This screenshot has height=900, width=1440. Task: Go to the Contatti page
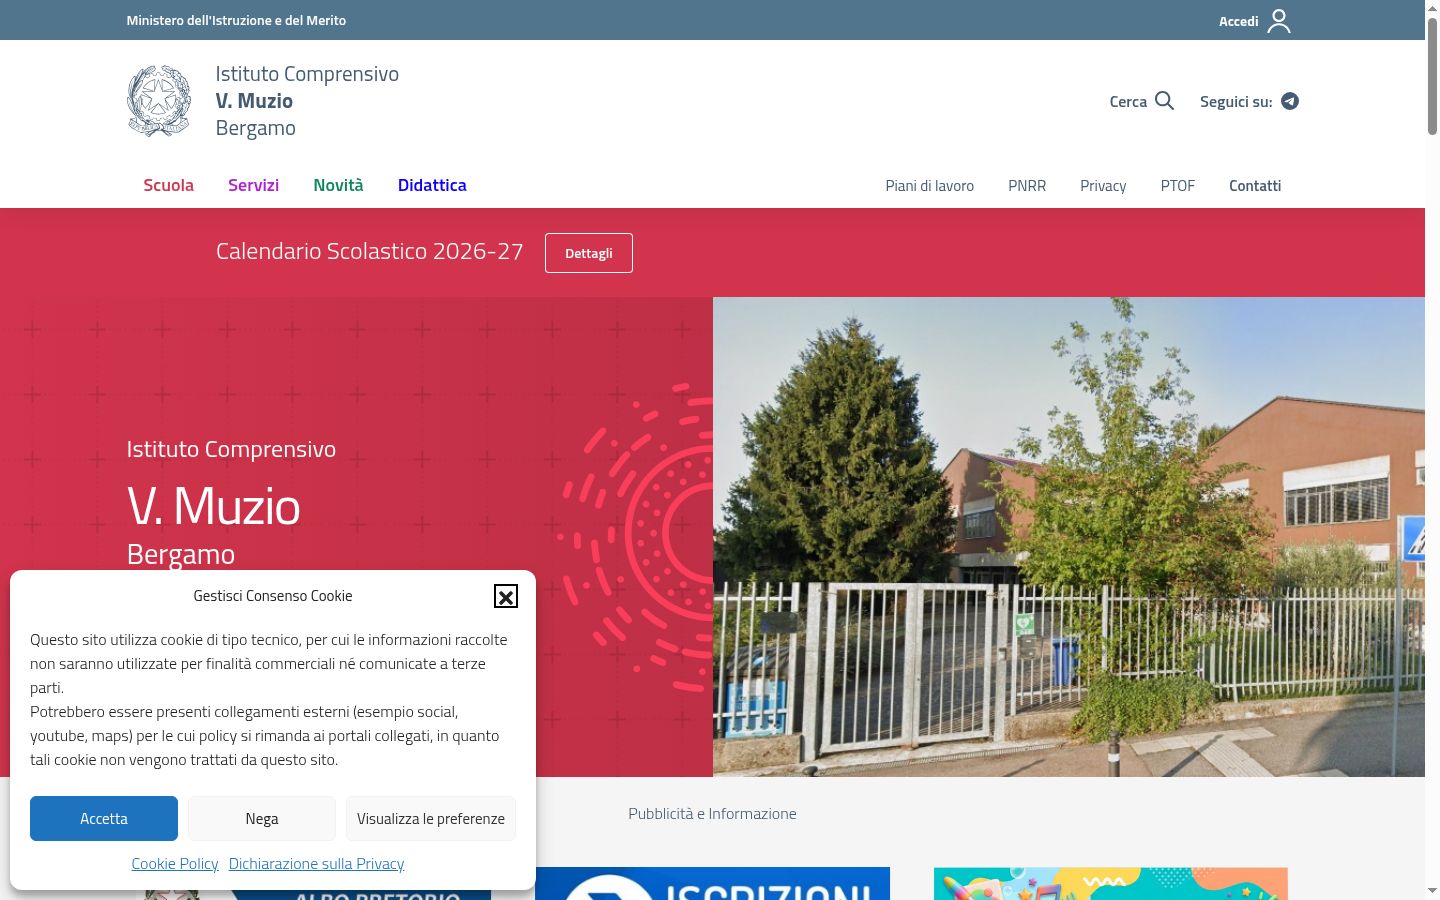(1255, 186)
